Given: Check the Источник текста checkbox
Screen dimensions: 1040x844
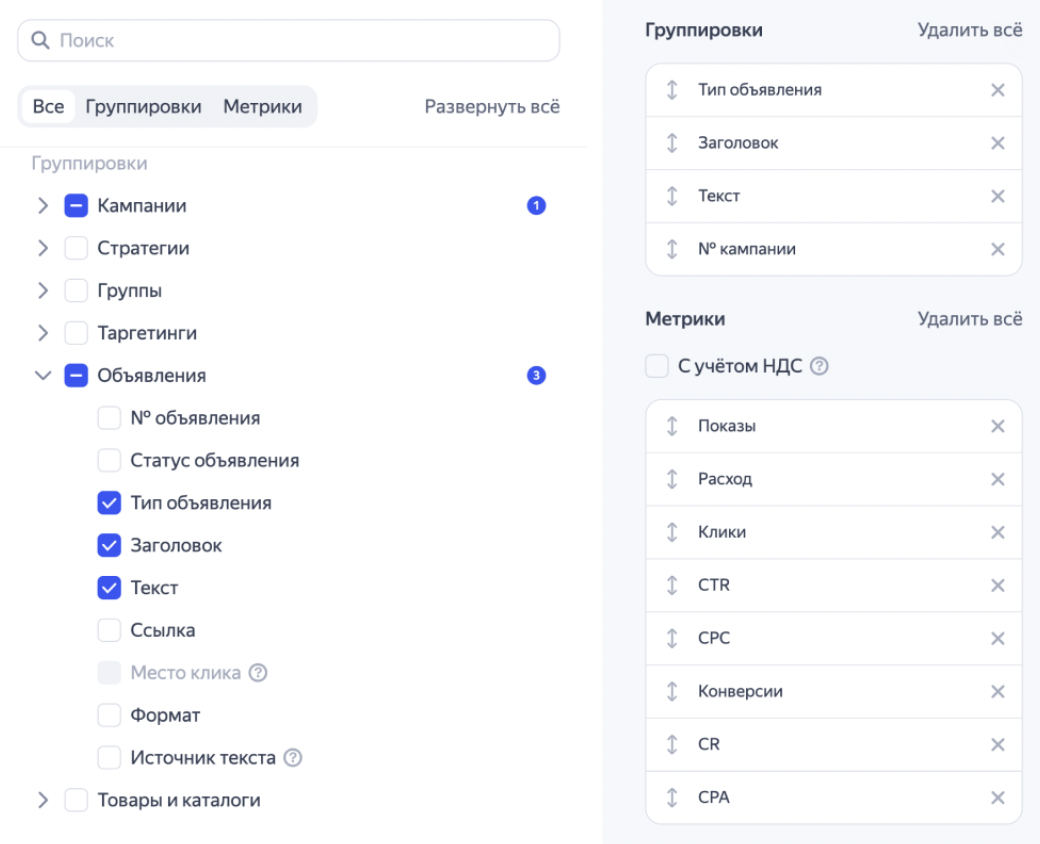Looking at the screenshot, I should coord(109,758).
